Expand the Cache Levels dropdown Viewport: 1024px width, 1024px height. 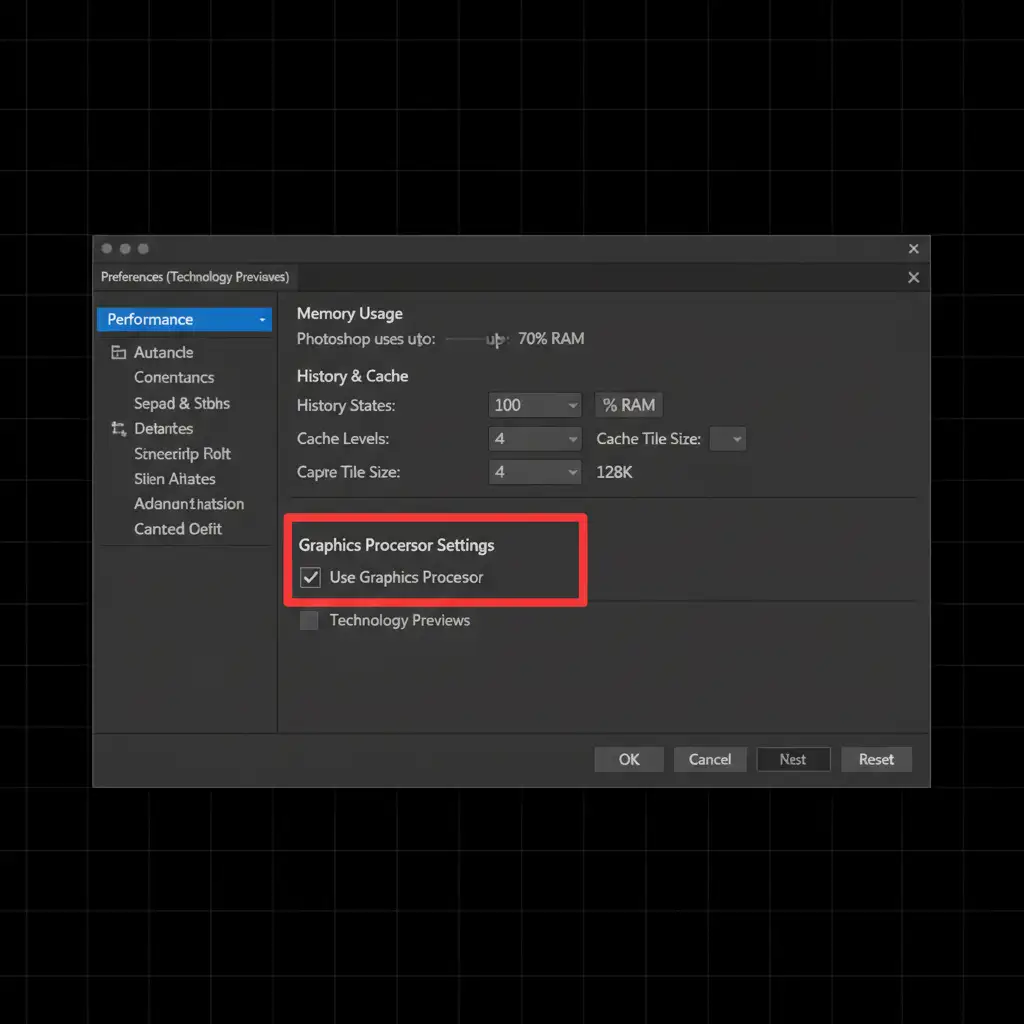click(x=535, y=439)
